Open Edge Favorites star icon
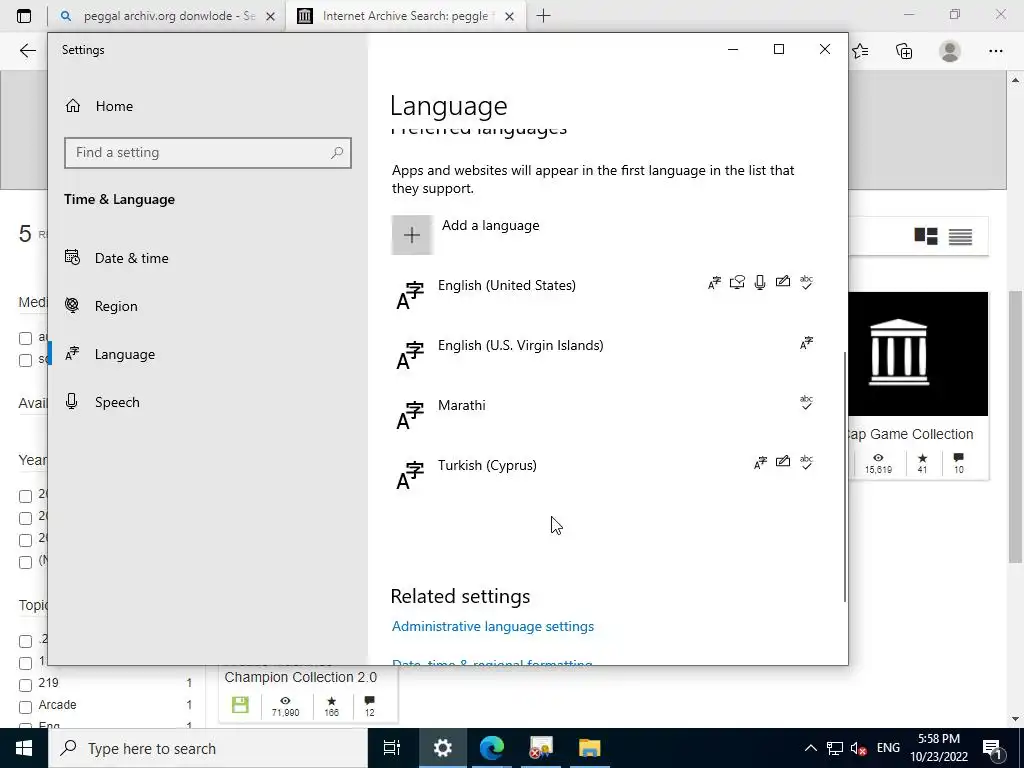This screenshot has width=1024, height=768. [860, 51]
